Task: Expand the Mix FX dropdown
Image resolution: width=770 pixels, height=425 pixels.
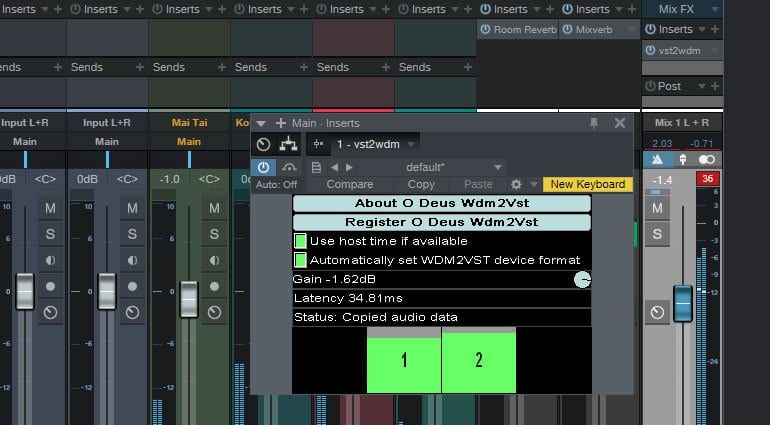Action: point(715,9)
